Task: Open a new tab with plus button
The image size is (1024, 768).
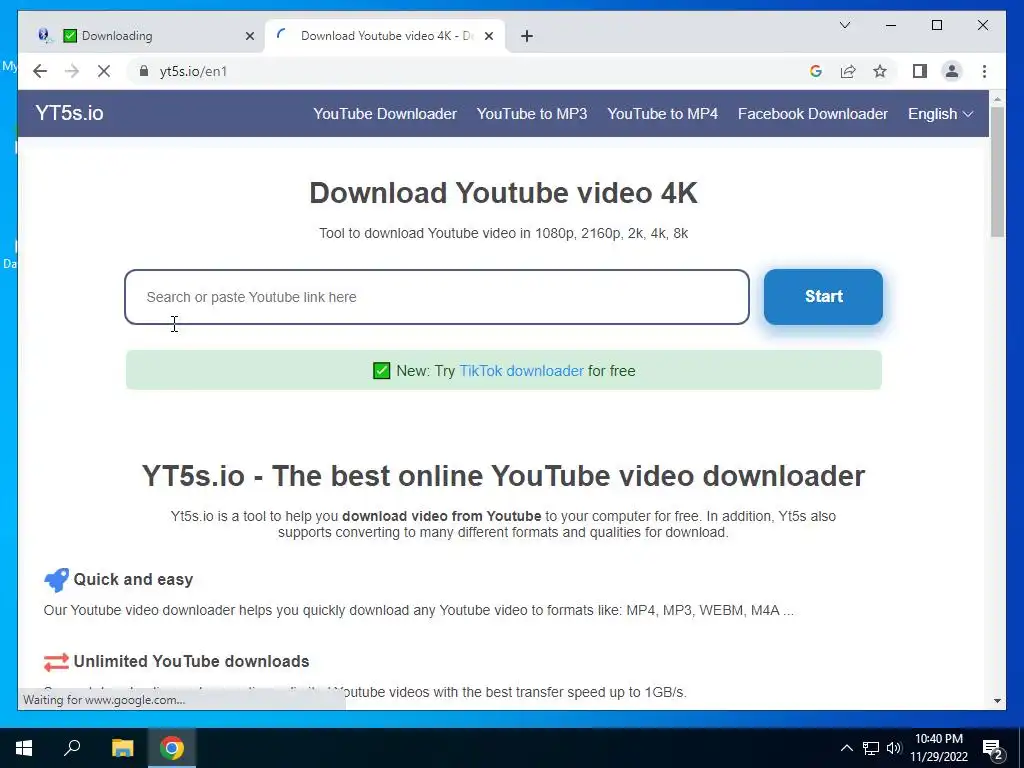Action: pos(527,36)
